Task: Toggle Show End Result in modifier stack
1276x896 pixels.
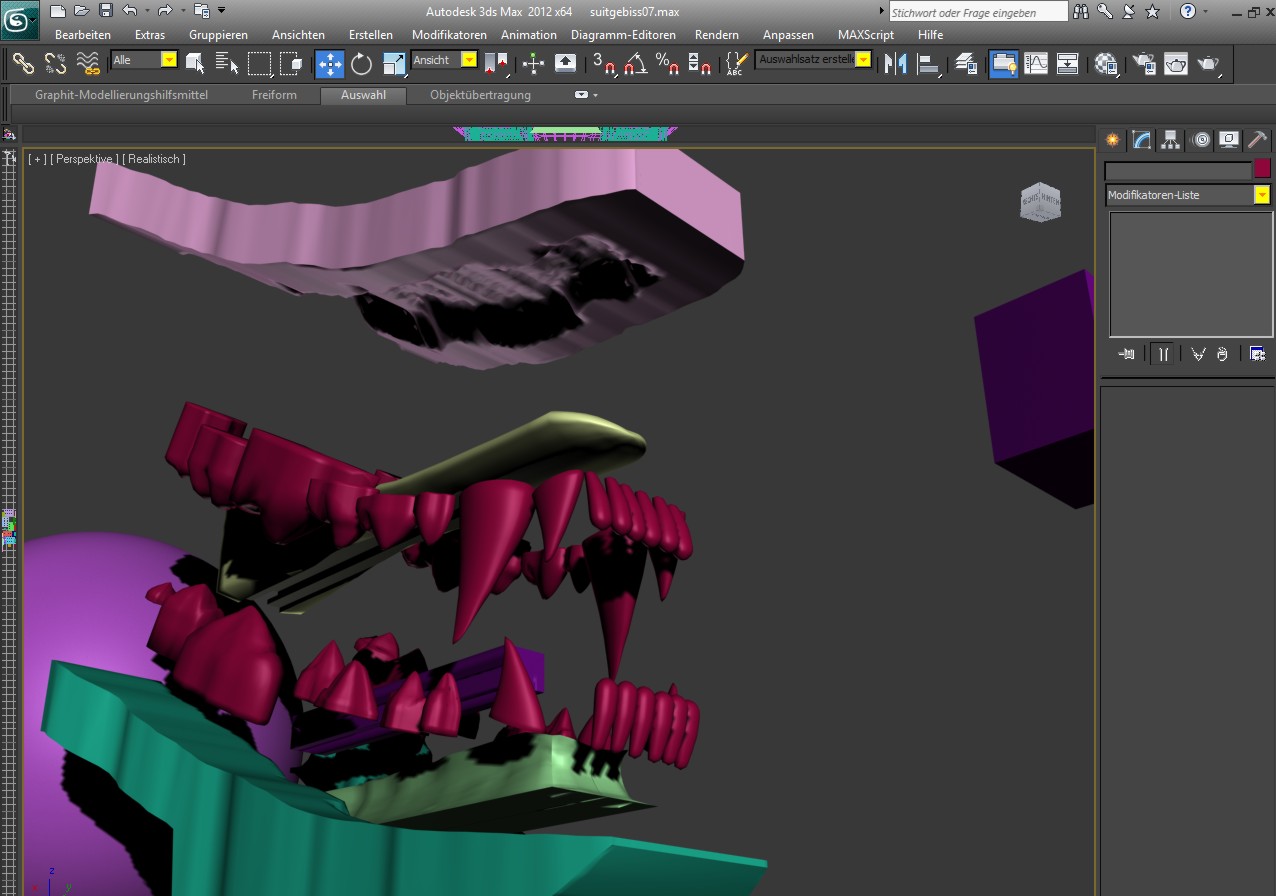Action: [x=1163, y=354]
